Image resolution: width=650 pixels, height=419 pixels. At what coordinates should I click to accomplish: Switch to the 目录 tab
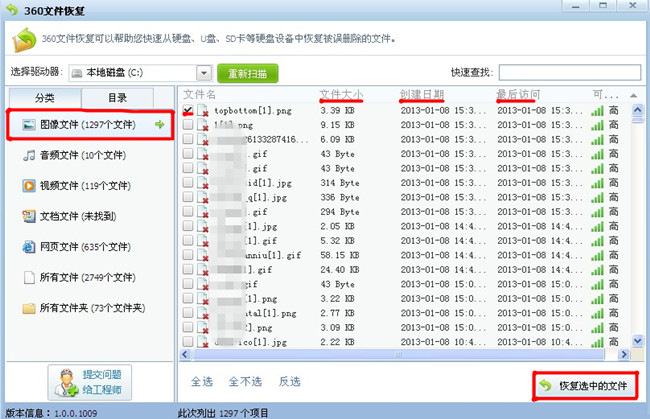point(117,98)
